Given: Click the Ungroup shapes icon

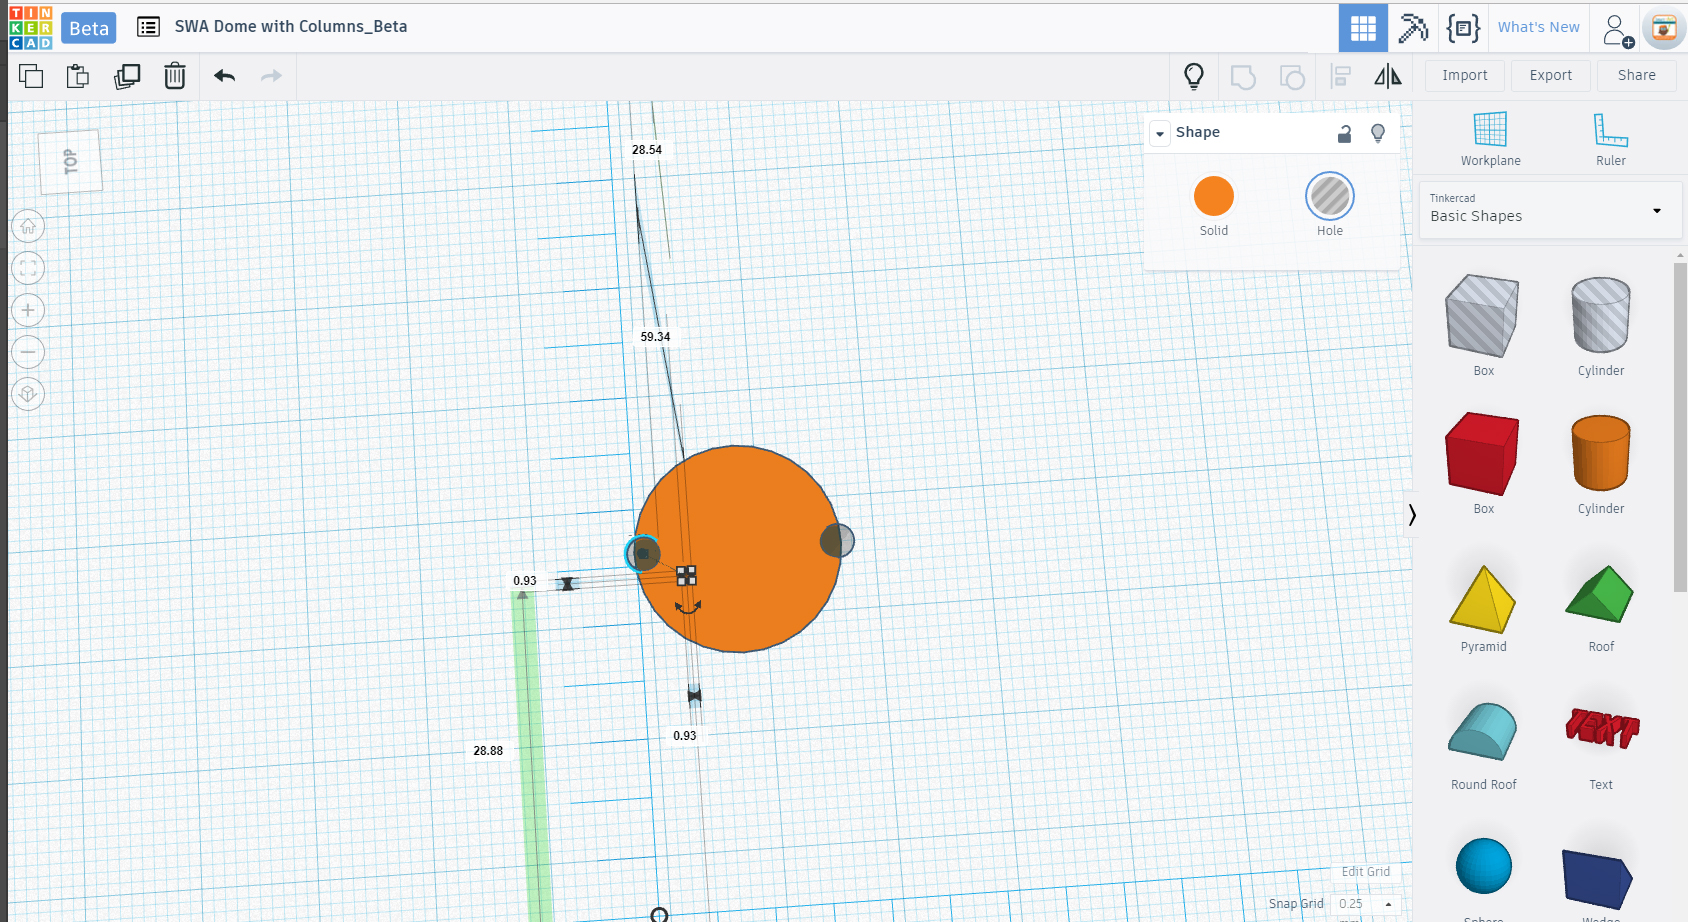Looking at the screenshot, I should pos(1292,77).
